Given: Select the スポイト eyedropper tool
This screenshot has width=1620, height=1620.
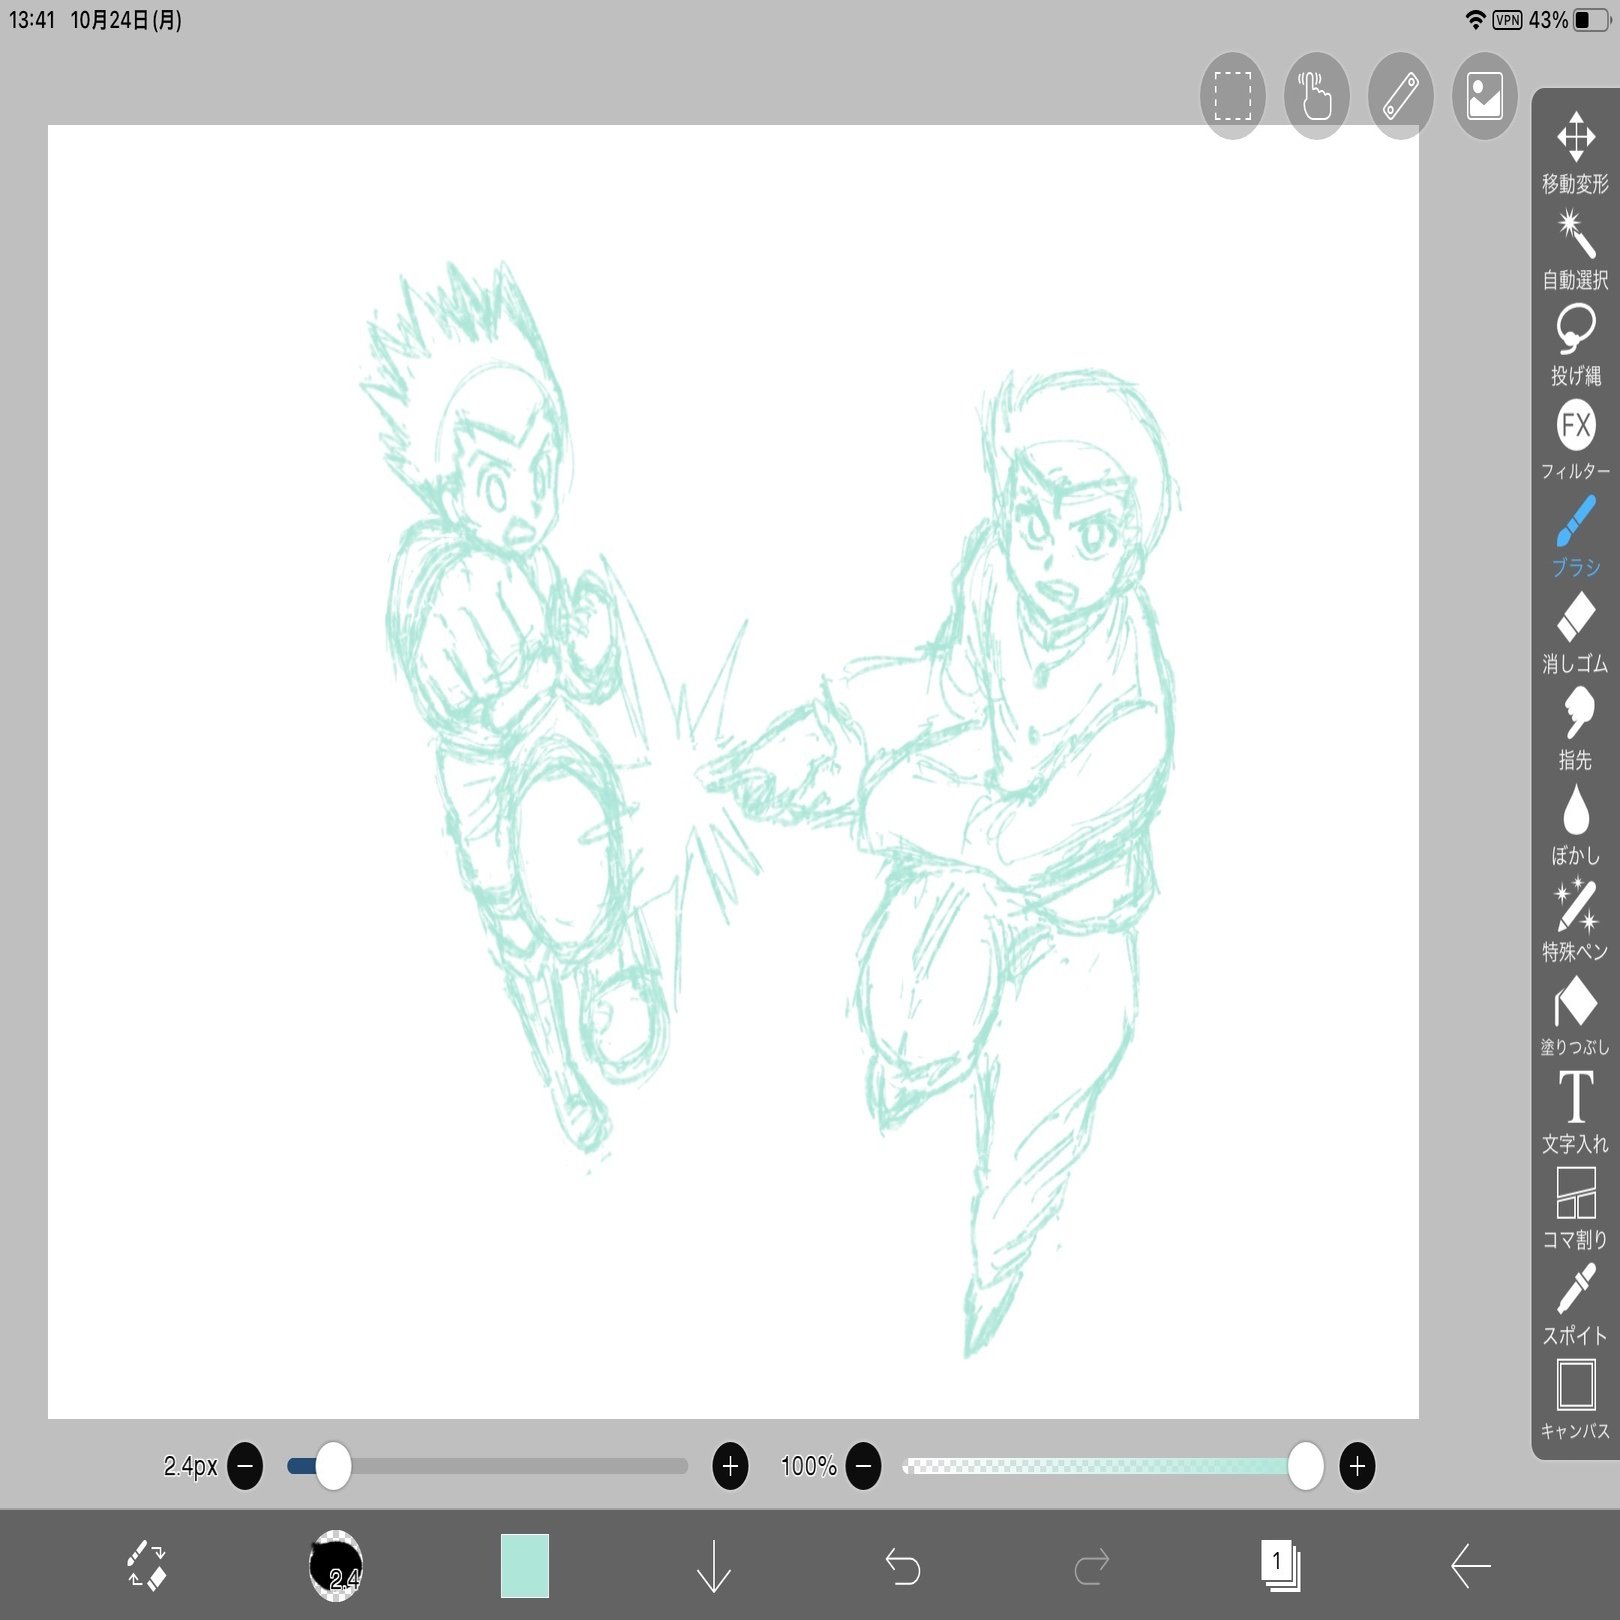Looking at the screenshot, I should [x=1575, y=1305].
